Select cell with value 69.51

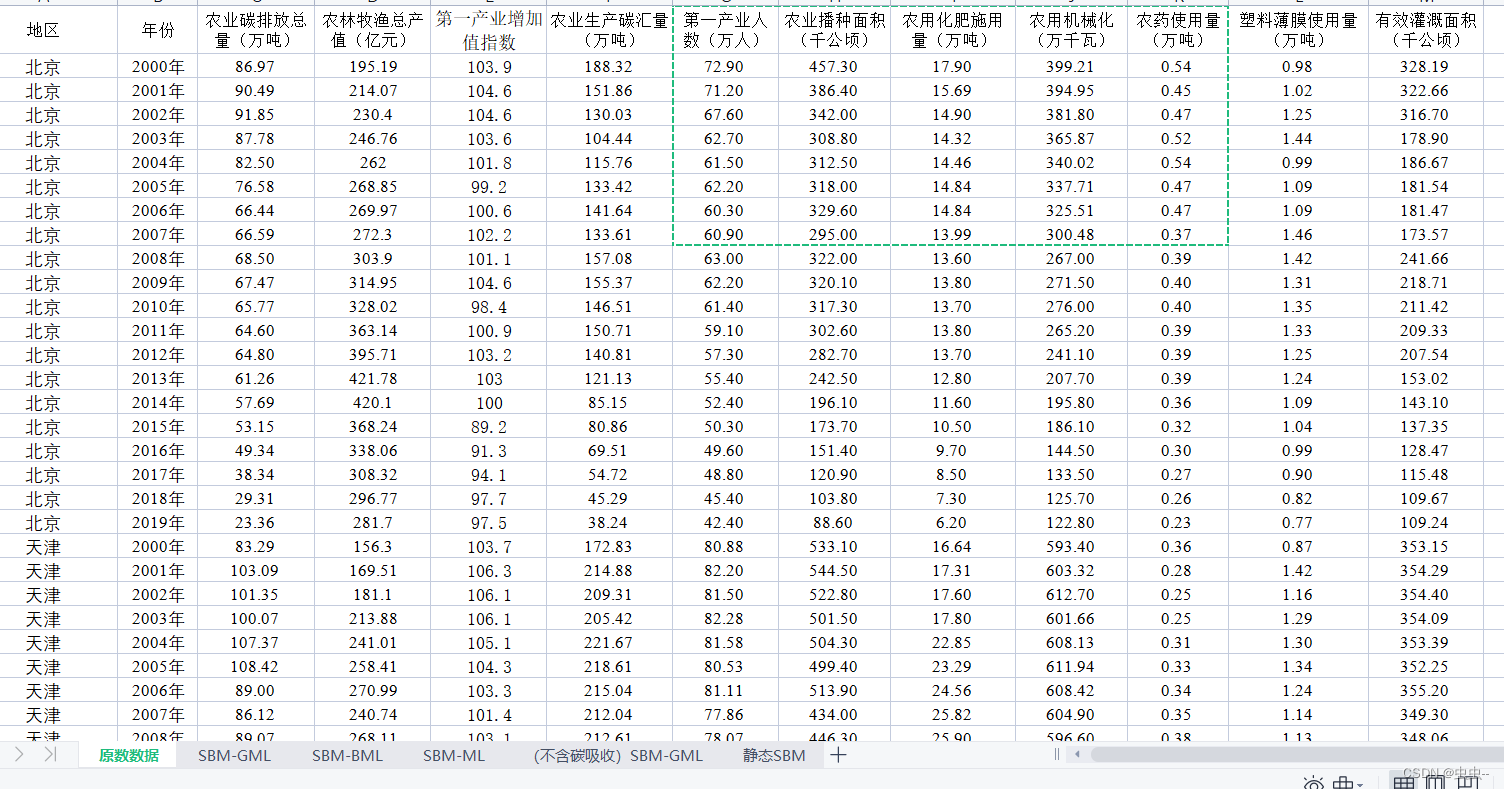point(609,451)
